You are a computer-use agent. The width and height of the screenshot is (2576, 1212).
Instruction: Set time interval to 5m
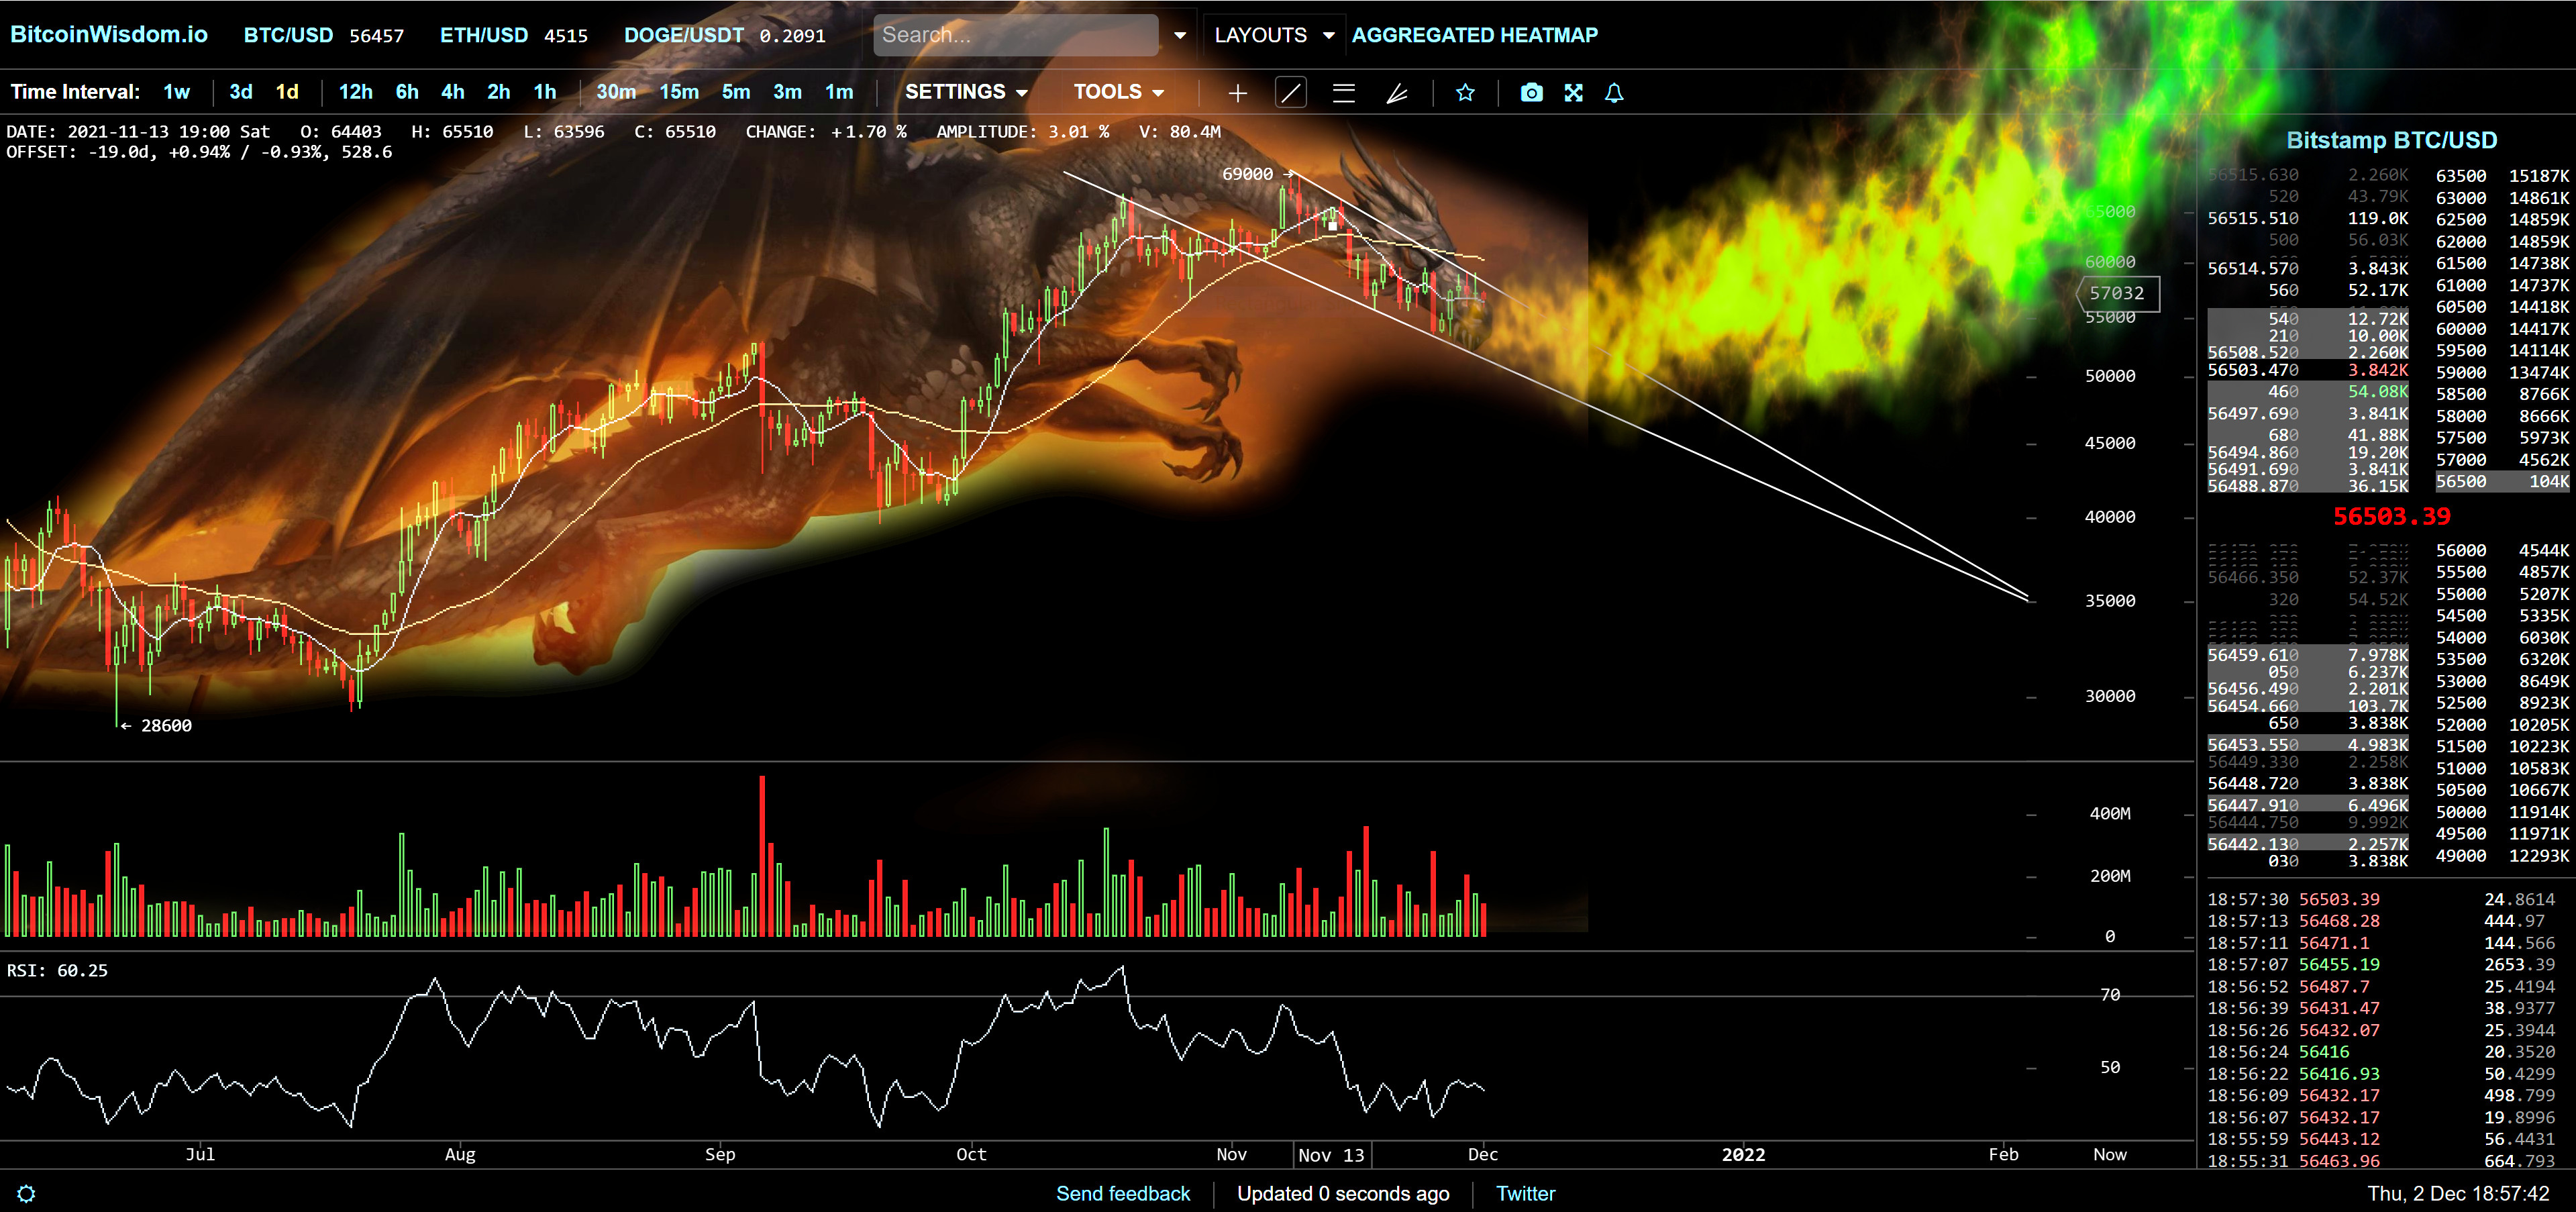pos(736,92)
